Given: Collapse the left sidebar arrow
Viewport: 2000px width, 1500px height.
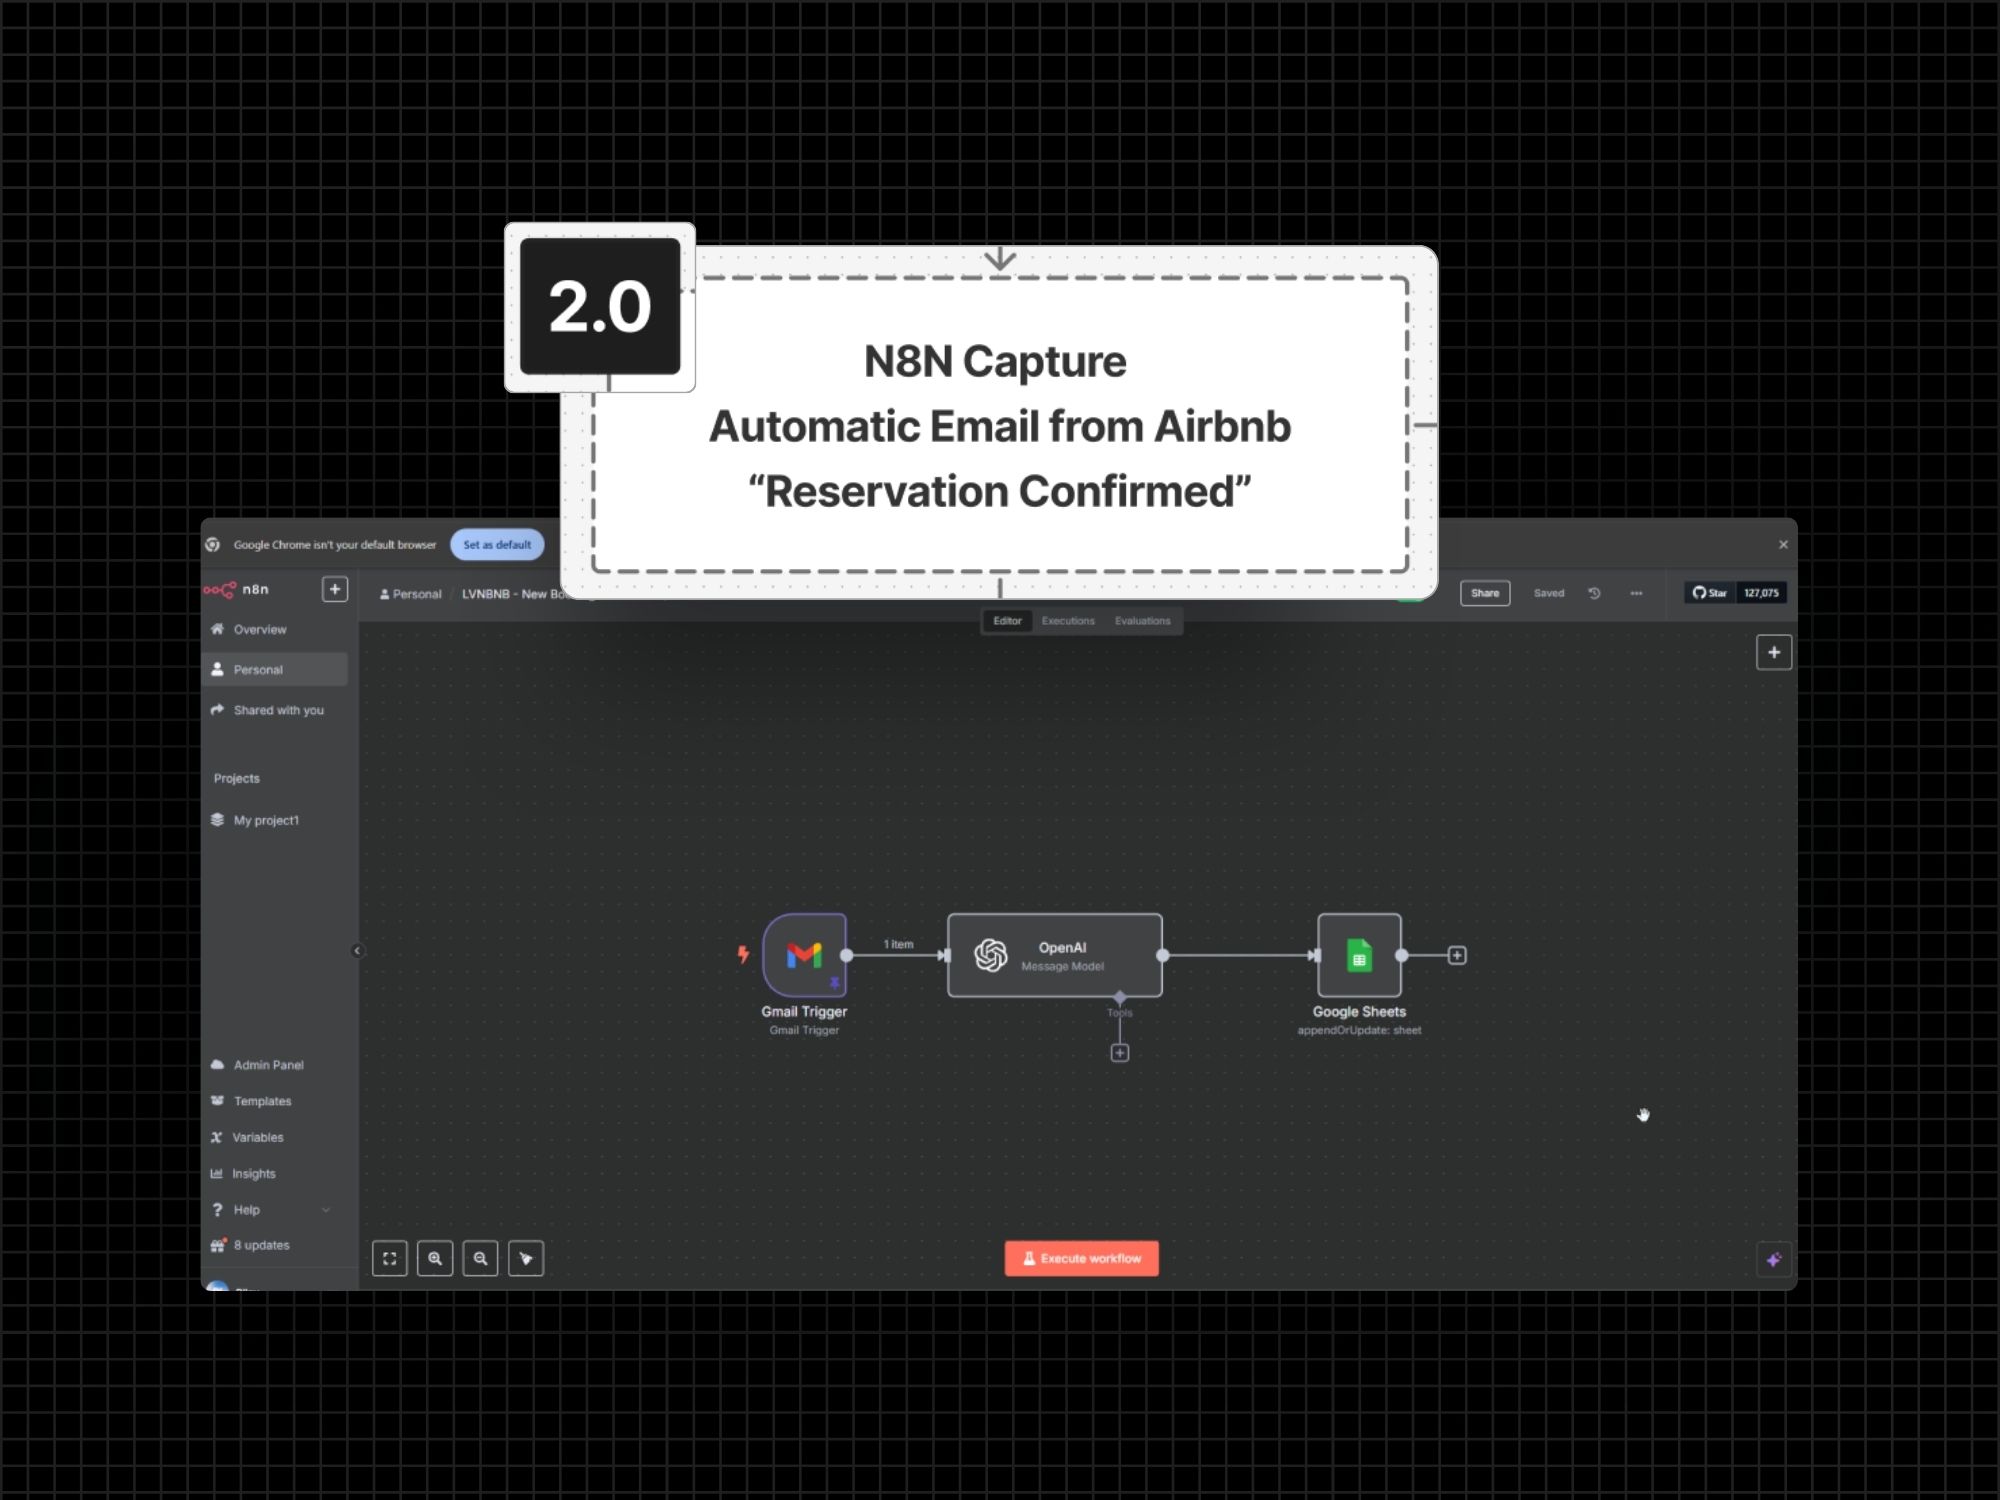Looking at the screenshot, I should [357, 950].
